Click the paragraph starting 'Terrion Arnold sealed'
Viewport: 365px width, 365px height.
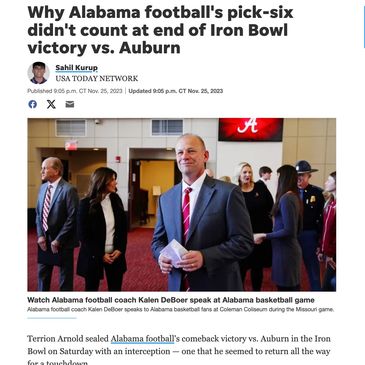(x=179, y=350)
